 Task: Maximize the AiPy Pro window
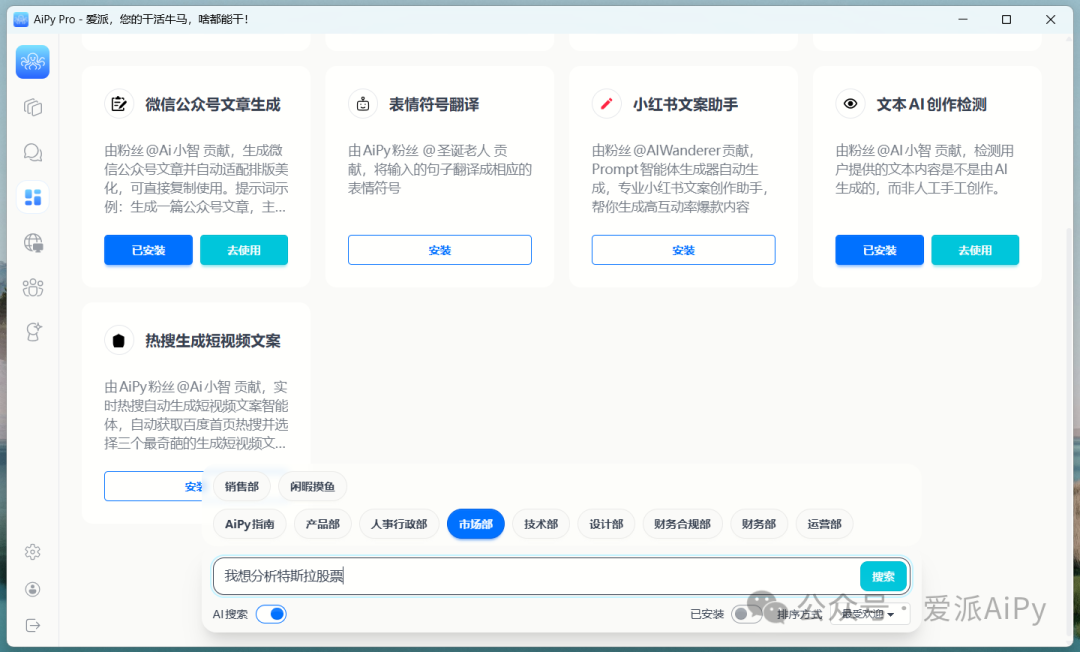pyautogui.click(x=1006, y=19)
